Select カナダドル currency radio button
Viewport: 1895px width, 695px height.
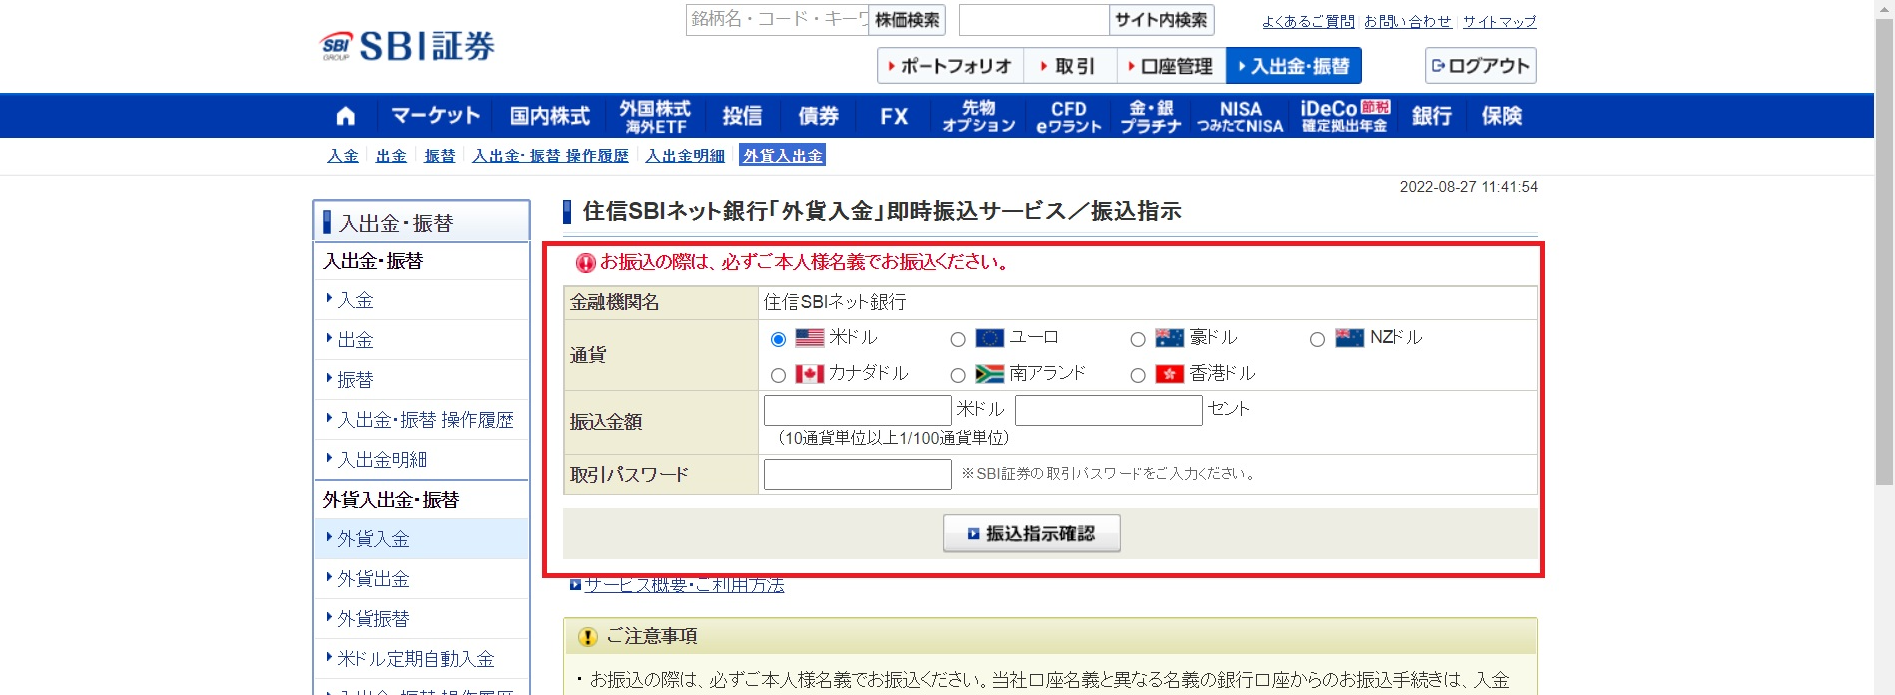point(778,375)
